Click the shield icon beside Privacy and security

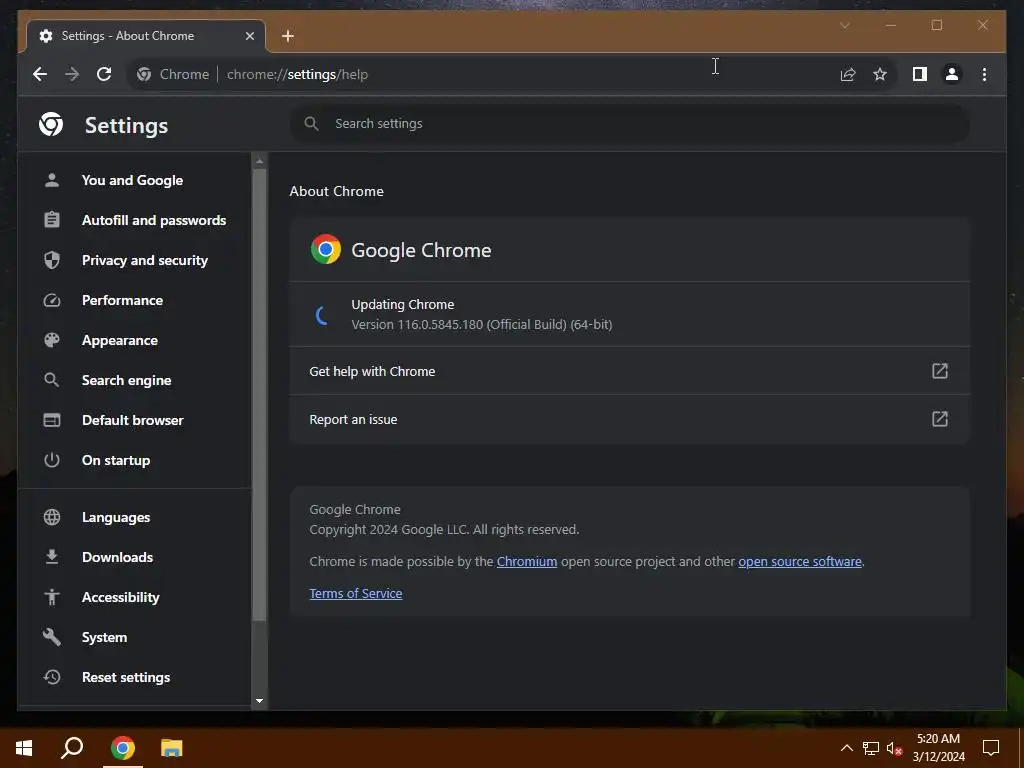[x=52, y=260]
